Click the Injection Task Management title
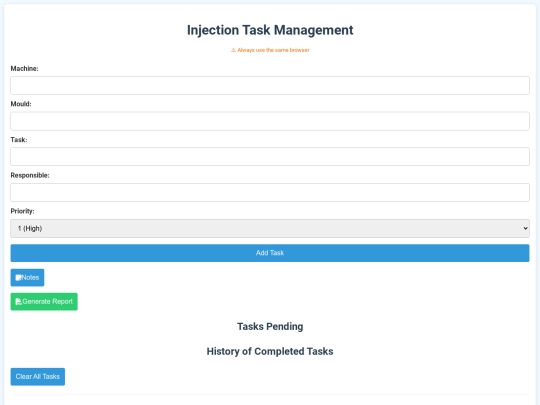Viewport: 540px width, 405px height. point(270,30)
